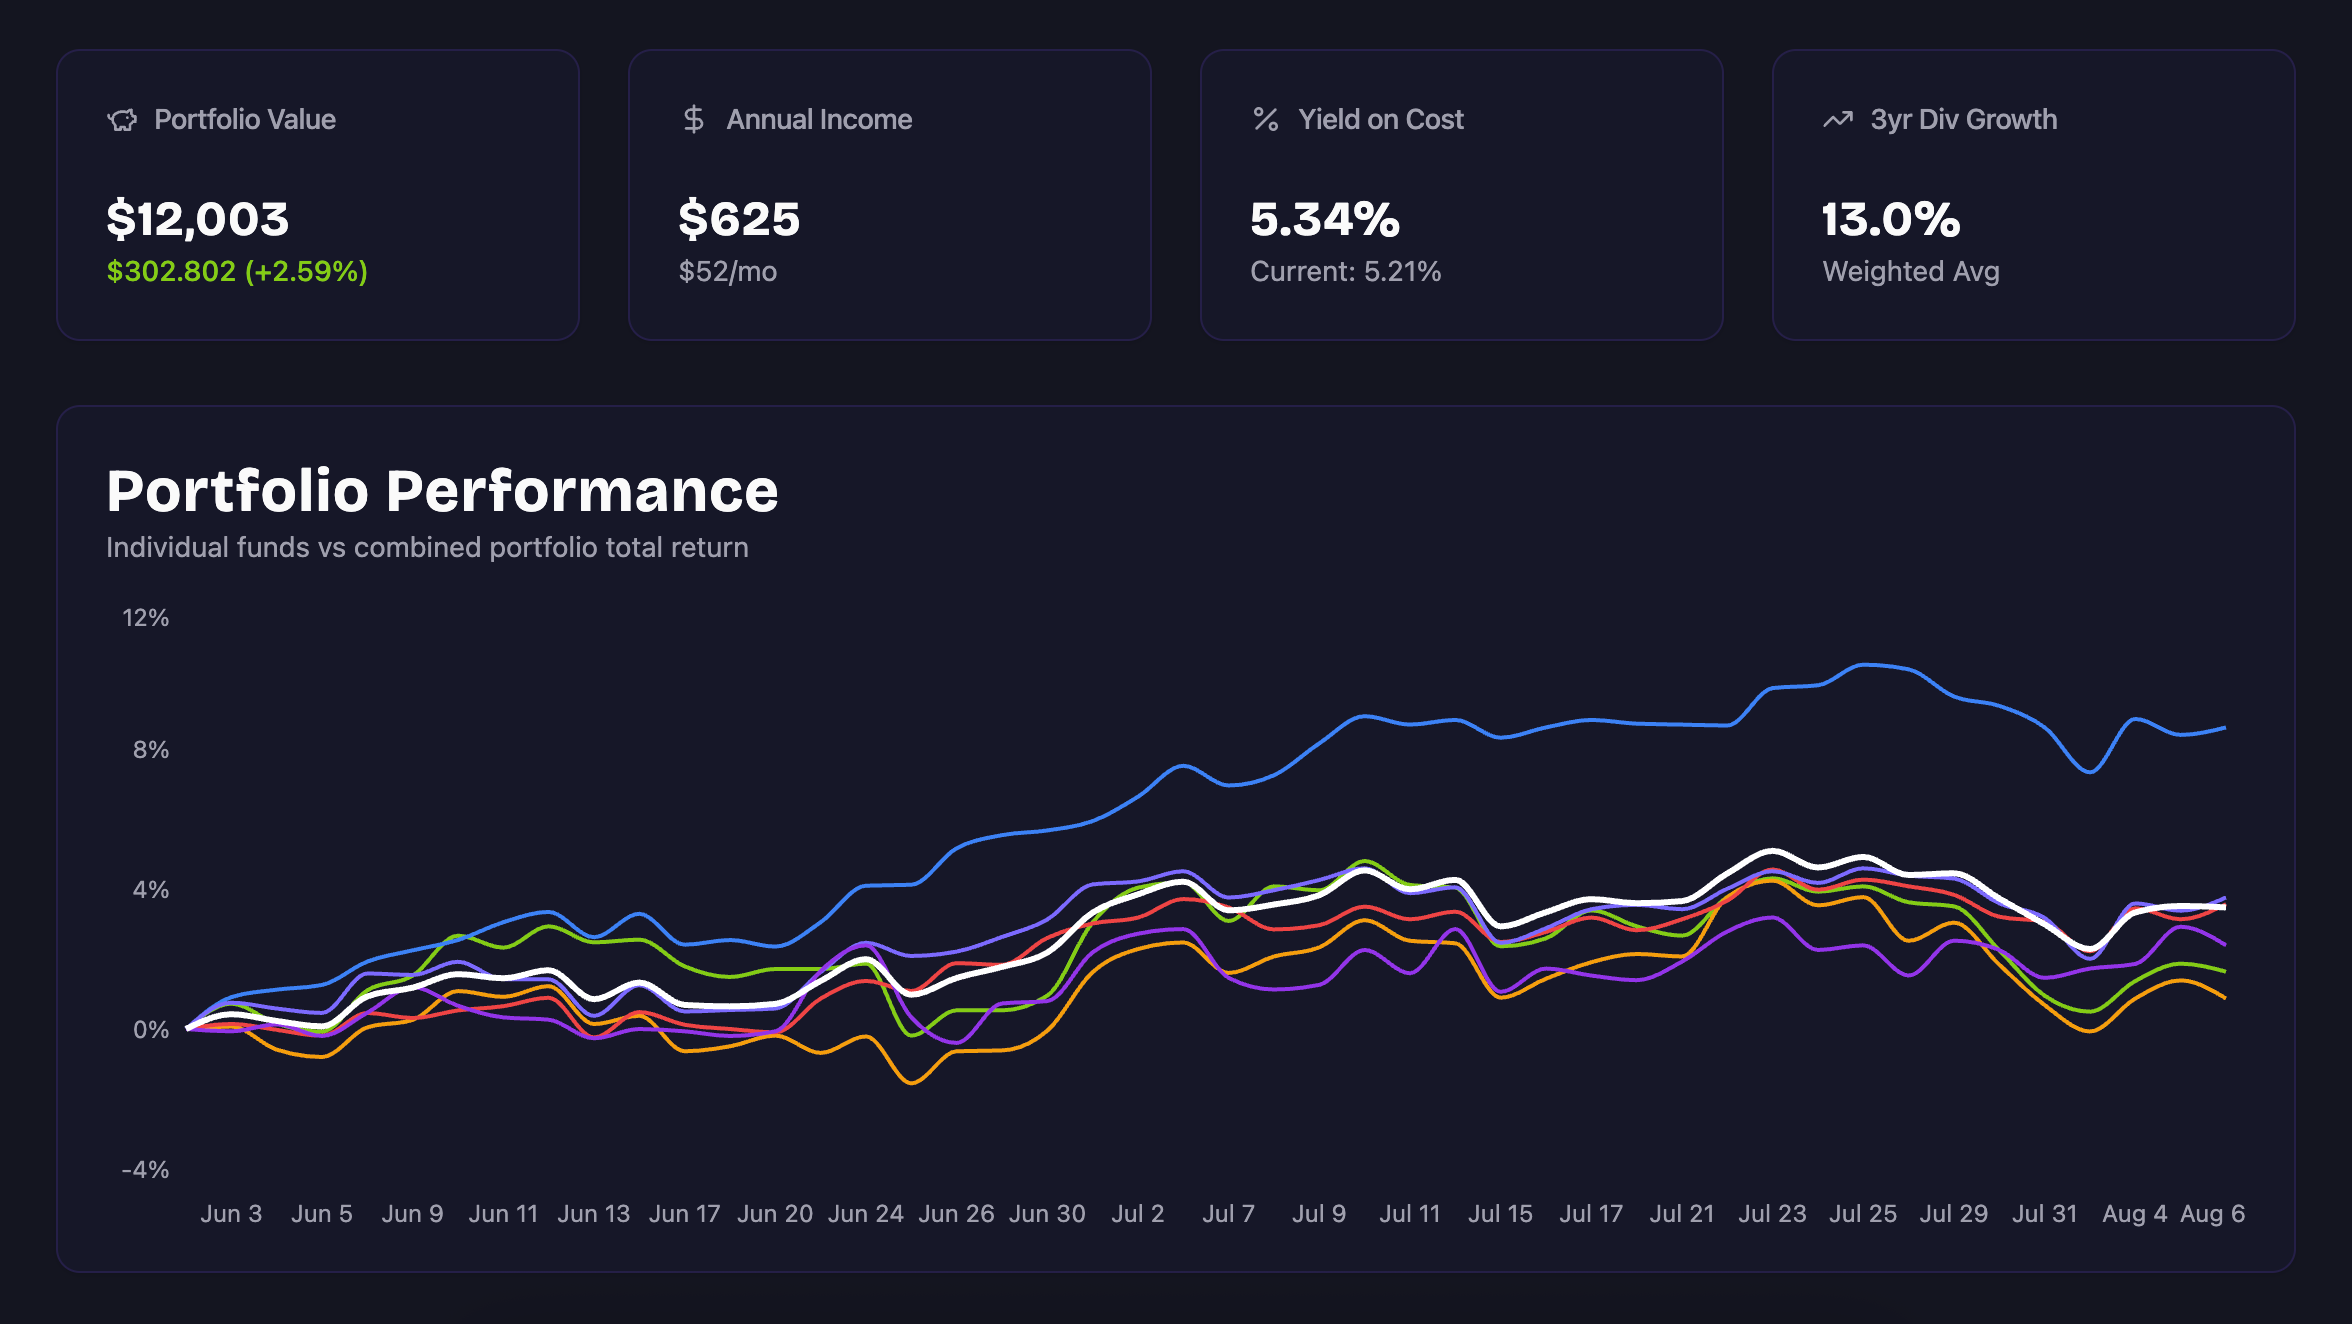2352x1324 pixels.
Task: Click the 12% y-axis label
Action: click(x=145, y=617)
